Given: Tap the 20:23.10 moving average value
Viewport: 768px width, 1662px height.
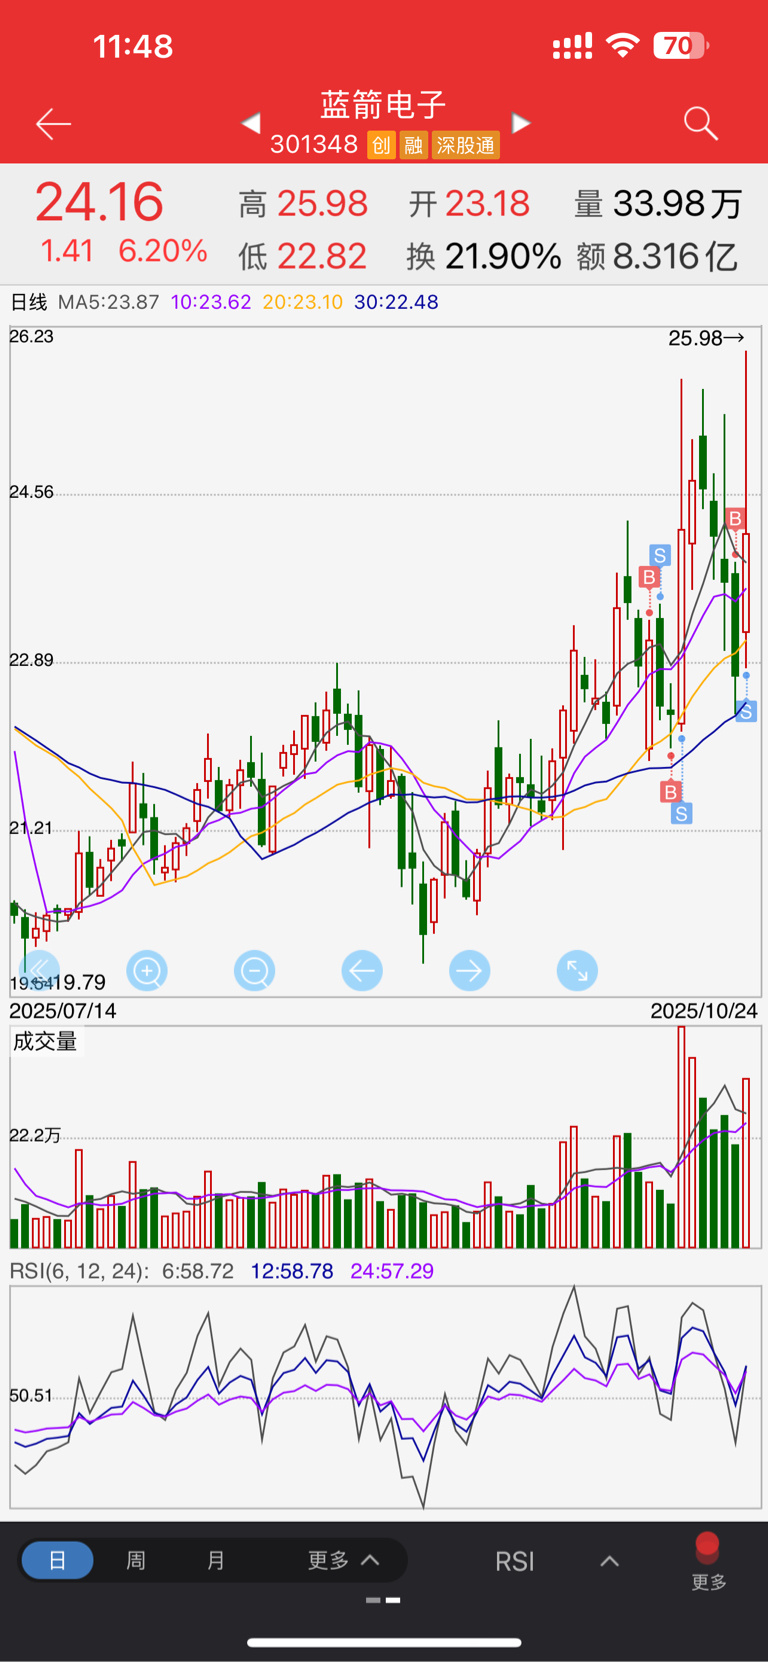Looking at the screenshot, I should [x=303, y=302].
